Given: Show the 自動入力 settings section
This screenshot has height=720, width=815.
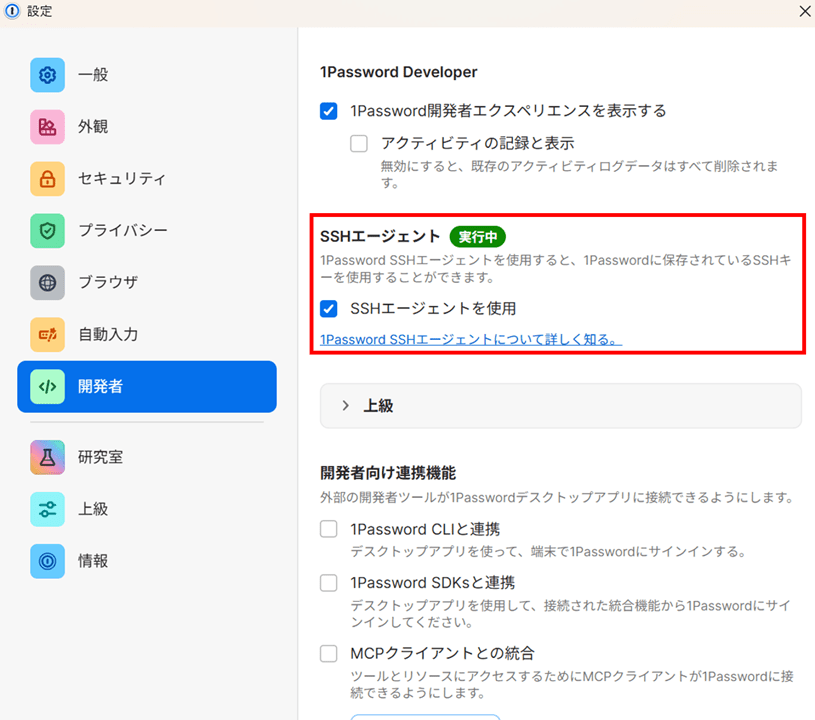Looking at the screenshot, I should (x=147, y=335).
